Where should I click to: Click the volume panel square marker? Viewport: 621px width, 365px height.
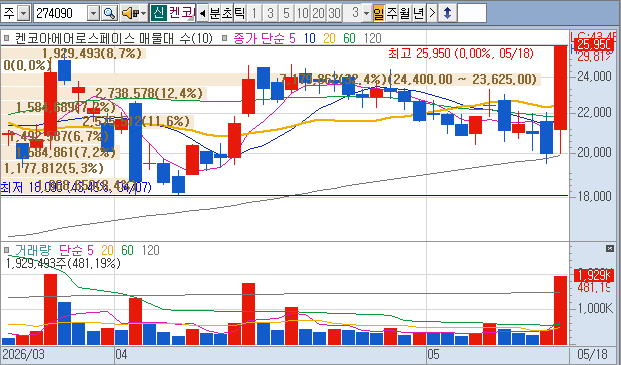tap(6, 250)
